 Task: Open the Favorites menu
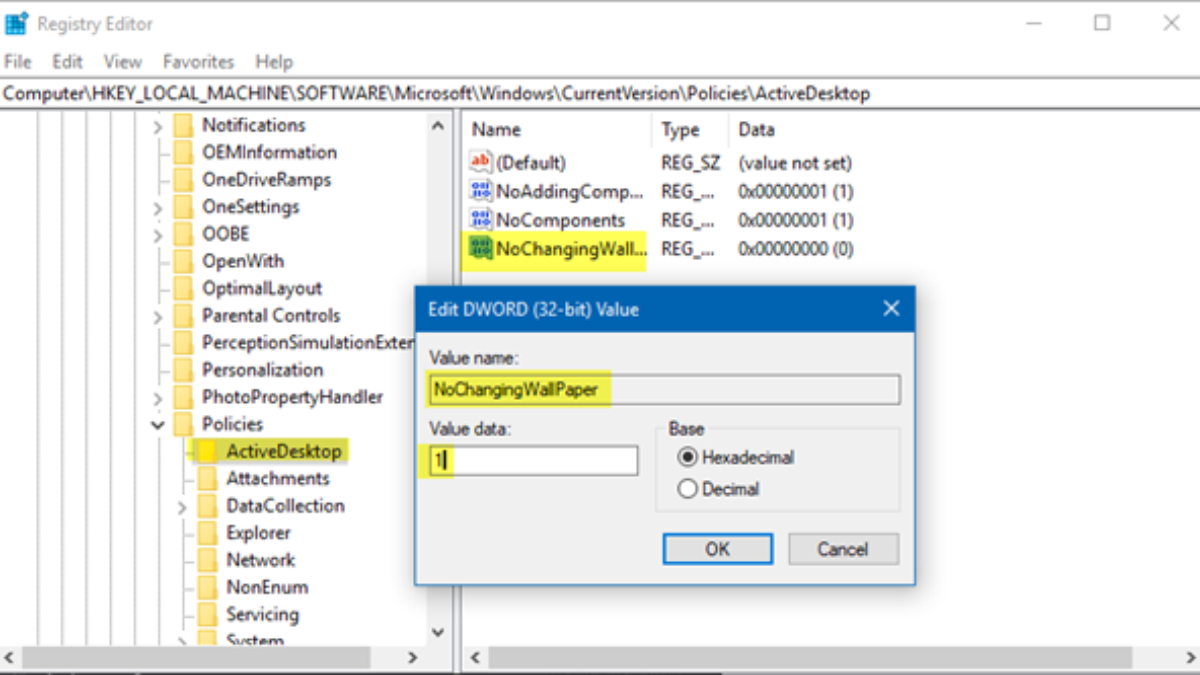pyautogui.click(x=198, y=62)
